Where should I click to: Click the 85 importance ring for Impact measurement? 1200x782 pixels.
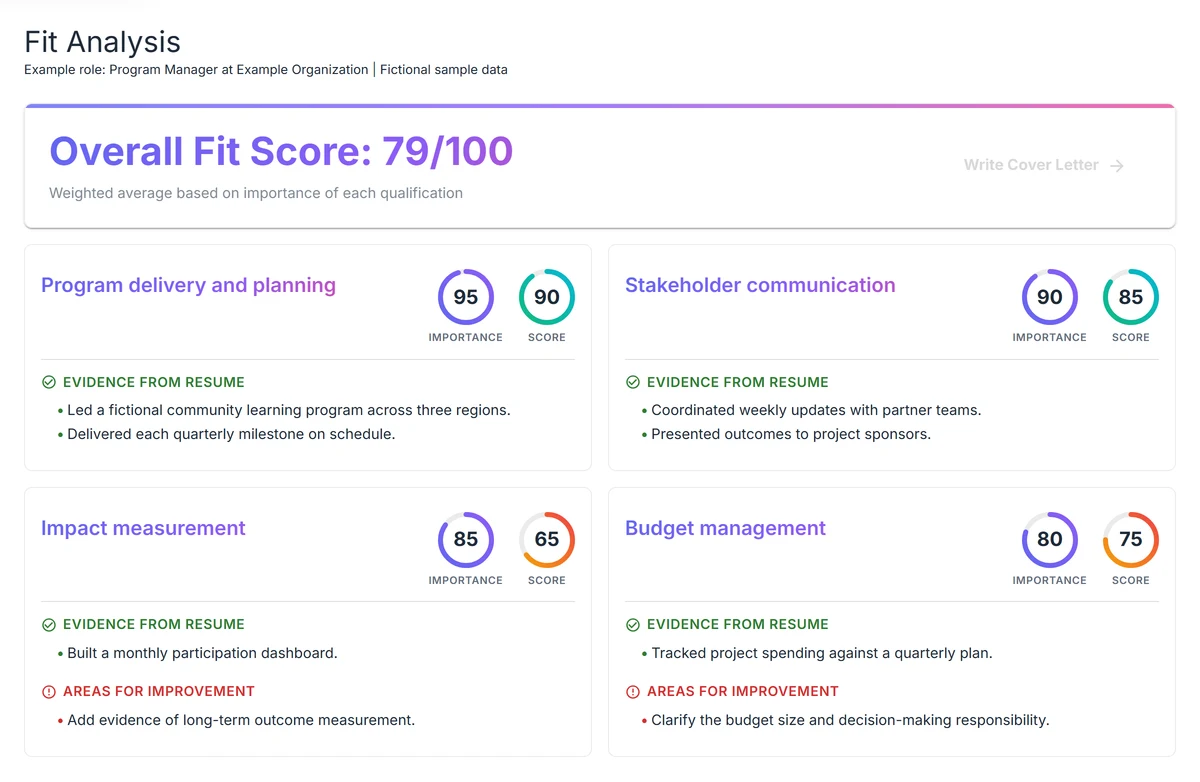(x=466, y=540)
